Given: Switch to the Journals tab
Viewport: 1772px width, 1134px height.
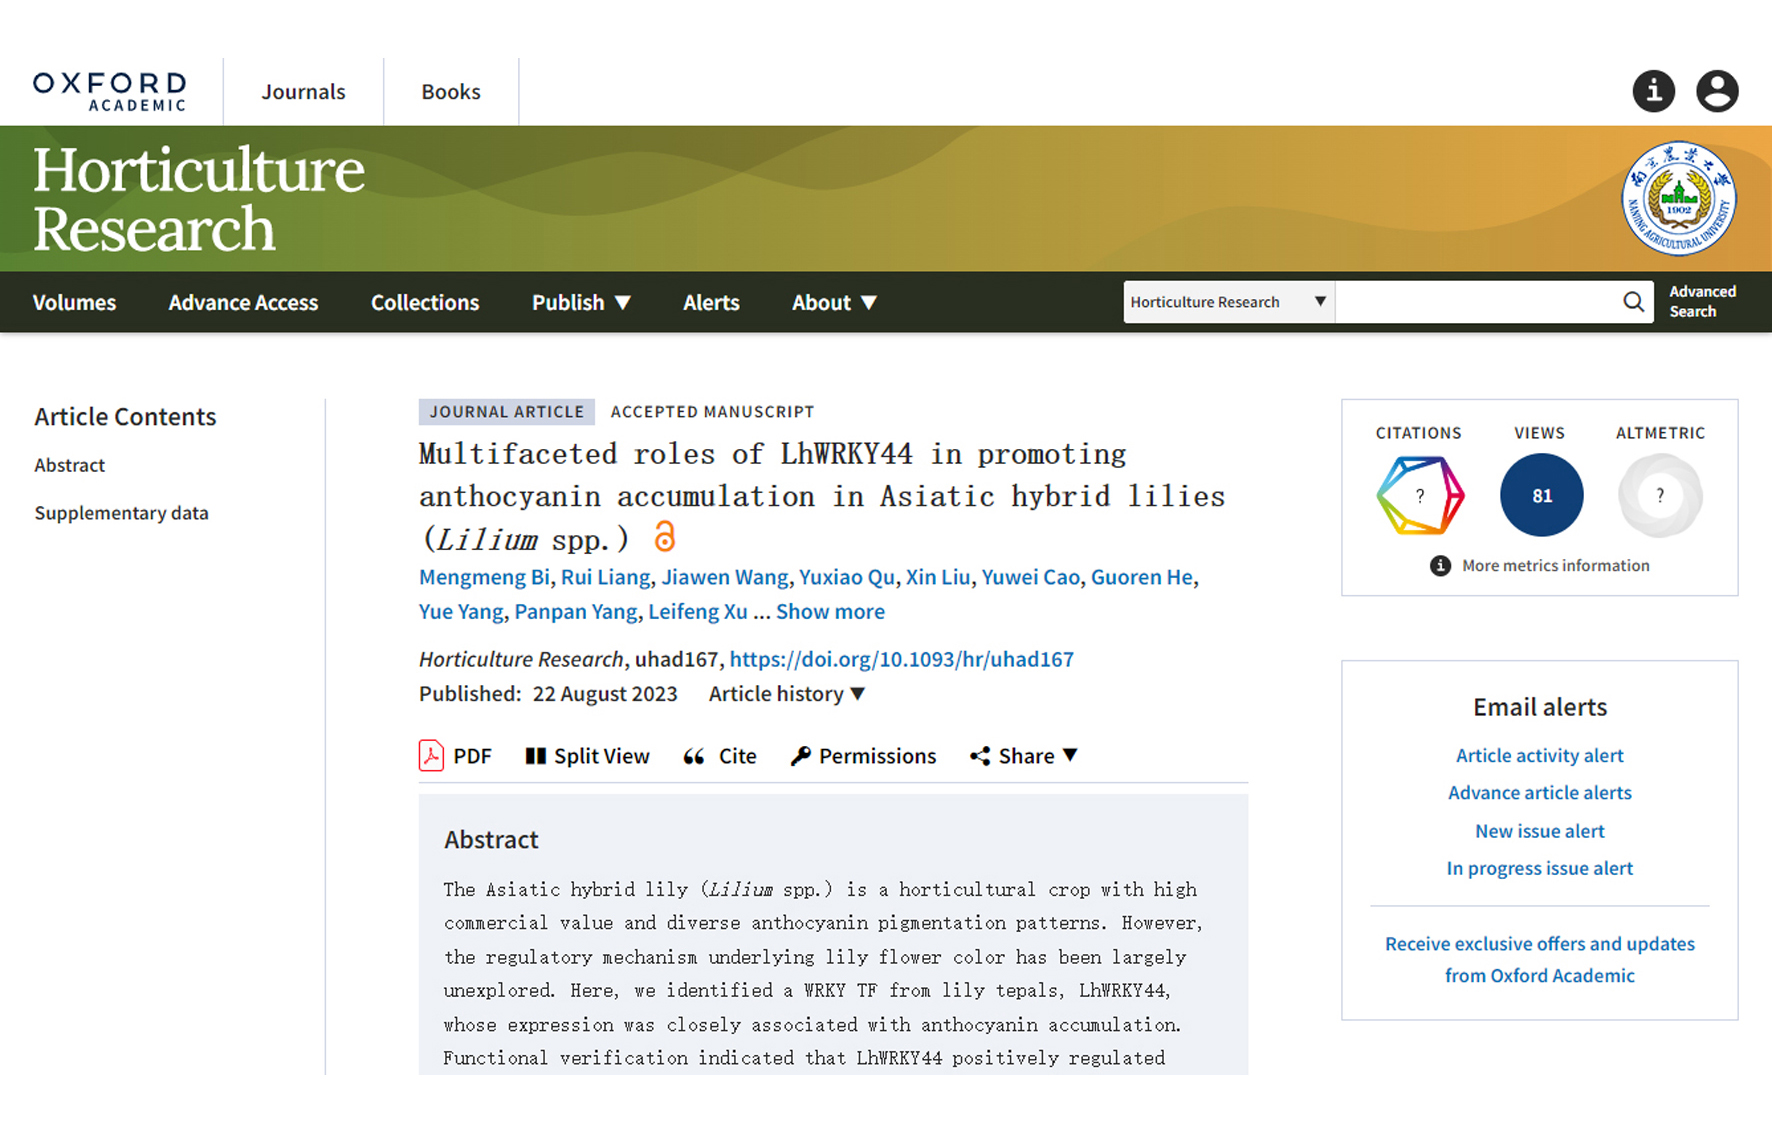Looking at the screenshot, I should (303, 91).
